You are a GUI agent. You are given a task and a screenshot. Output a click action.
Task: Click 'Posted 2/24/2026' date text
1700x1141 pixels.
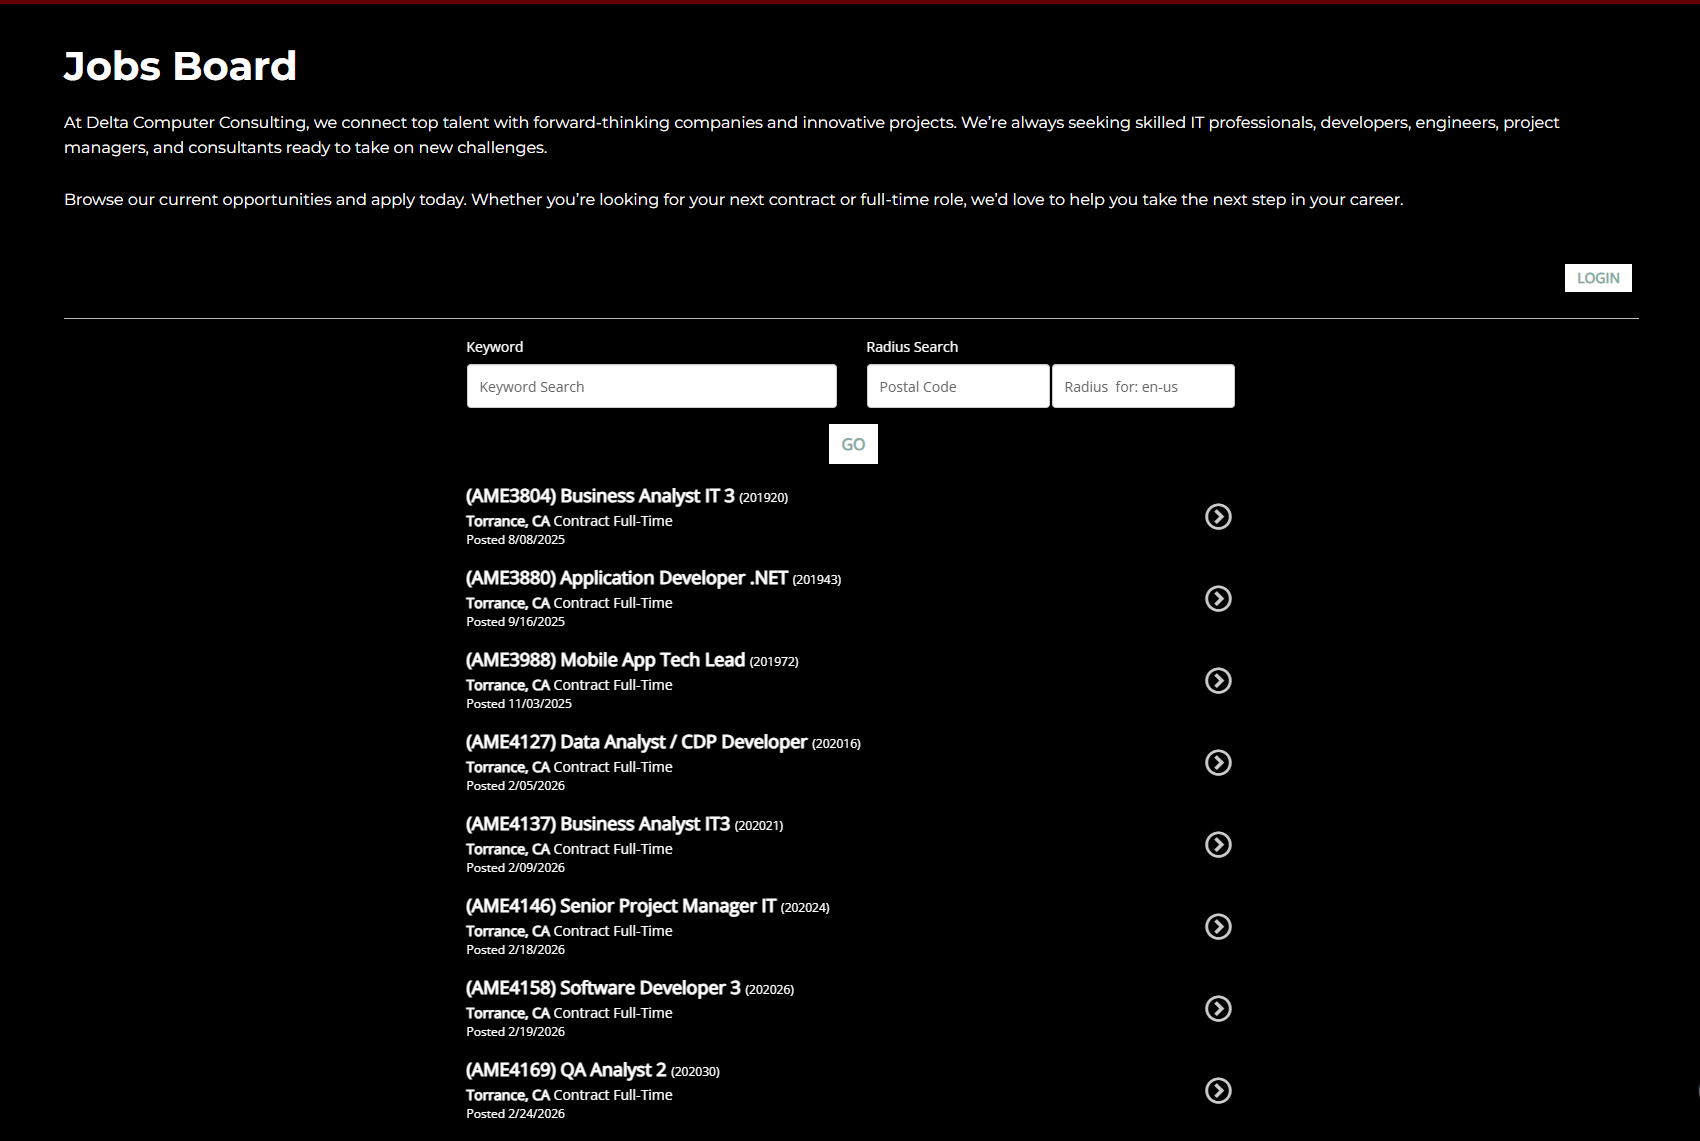click(x=515, y=1114)
